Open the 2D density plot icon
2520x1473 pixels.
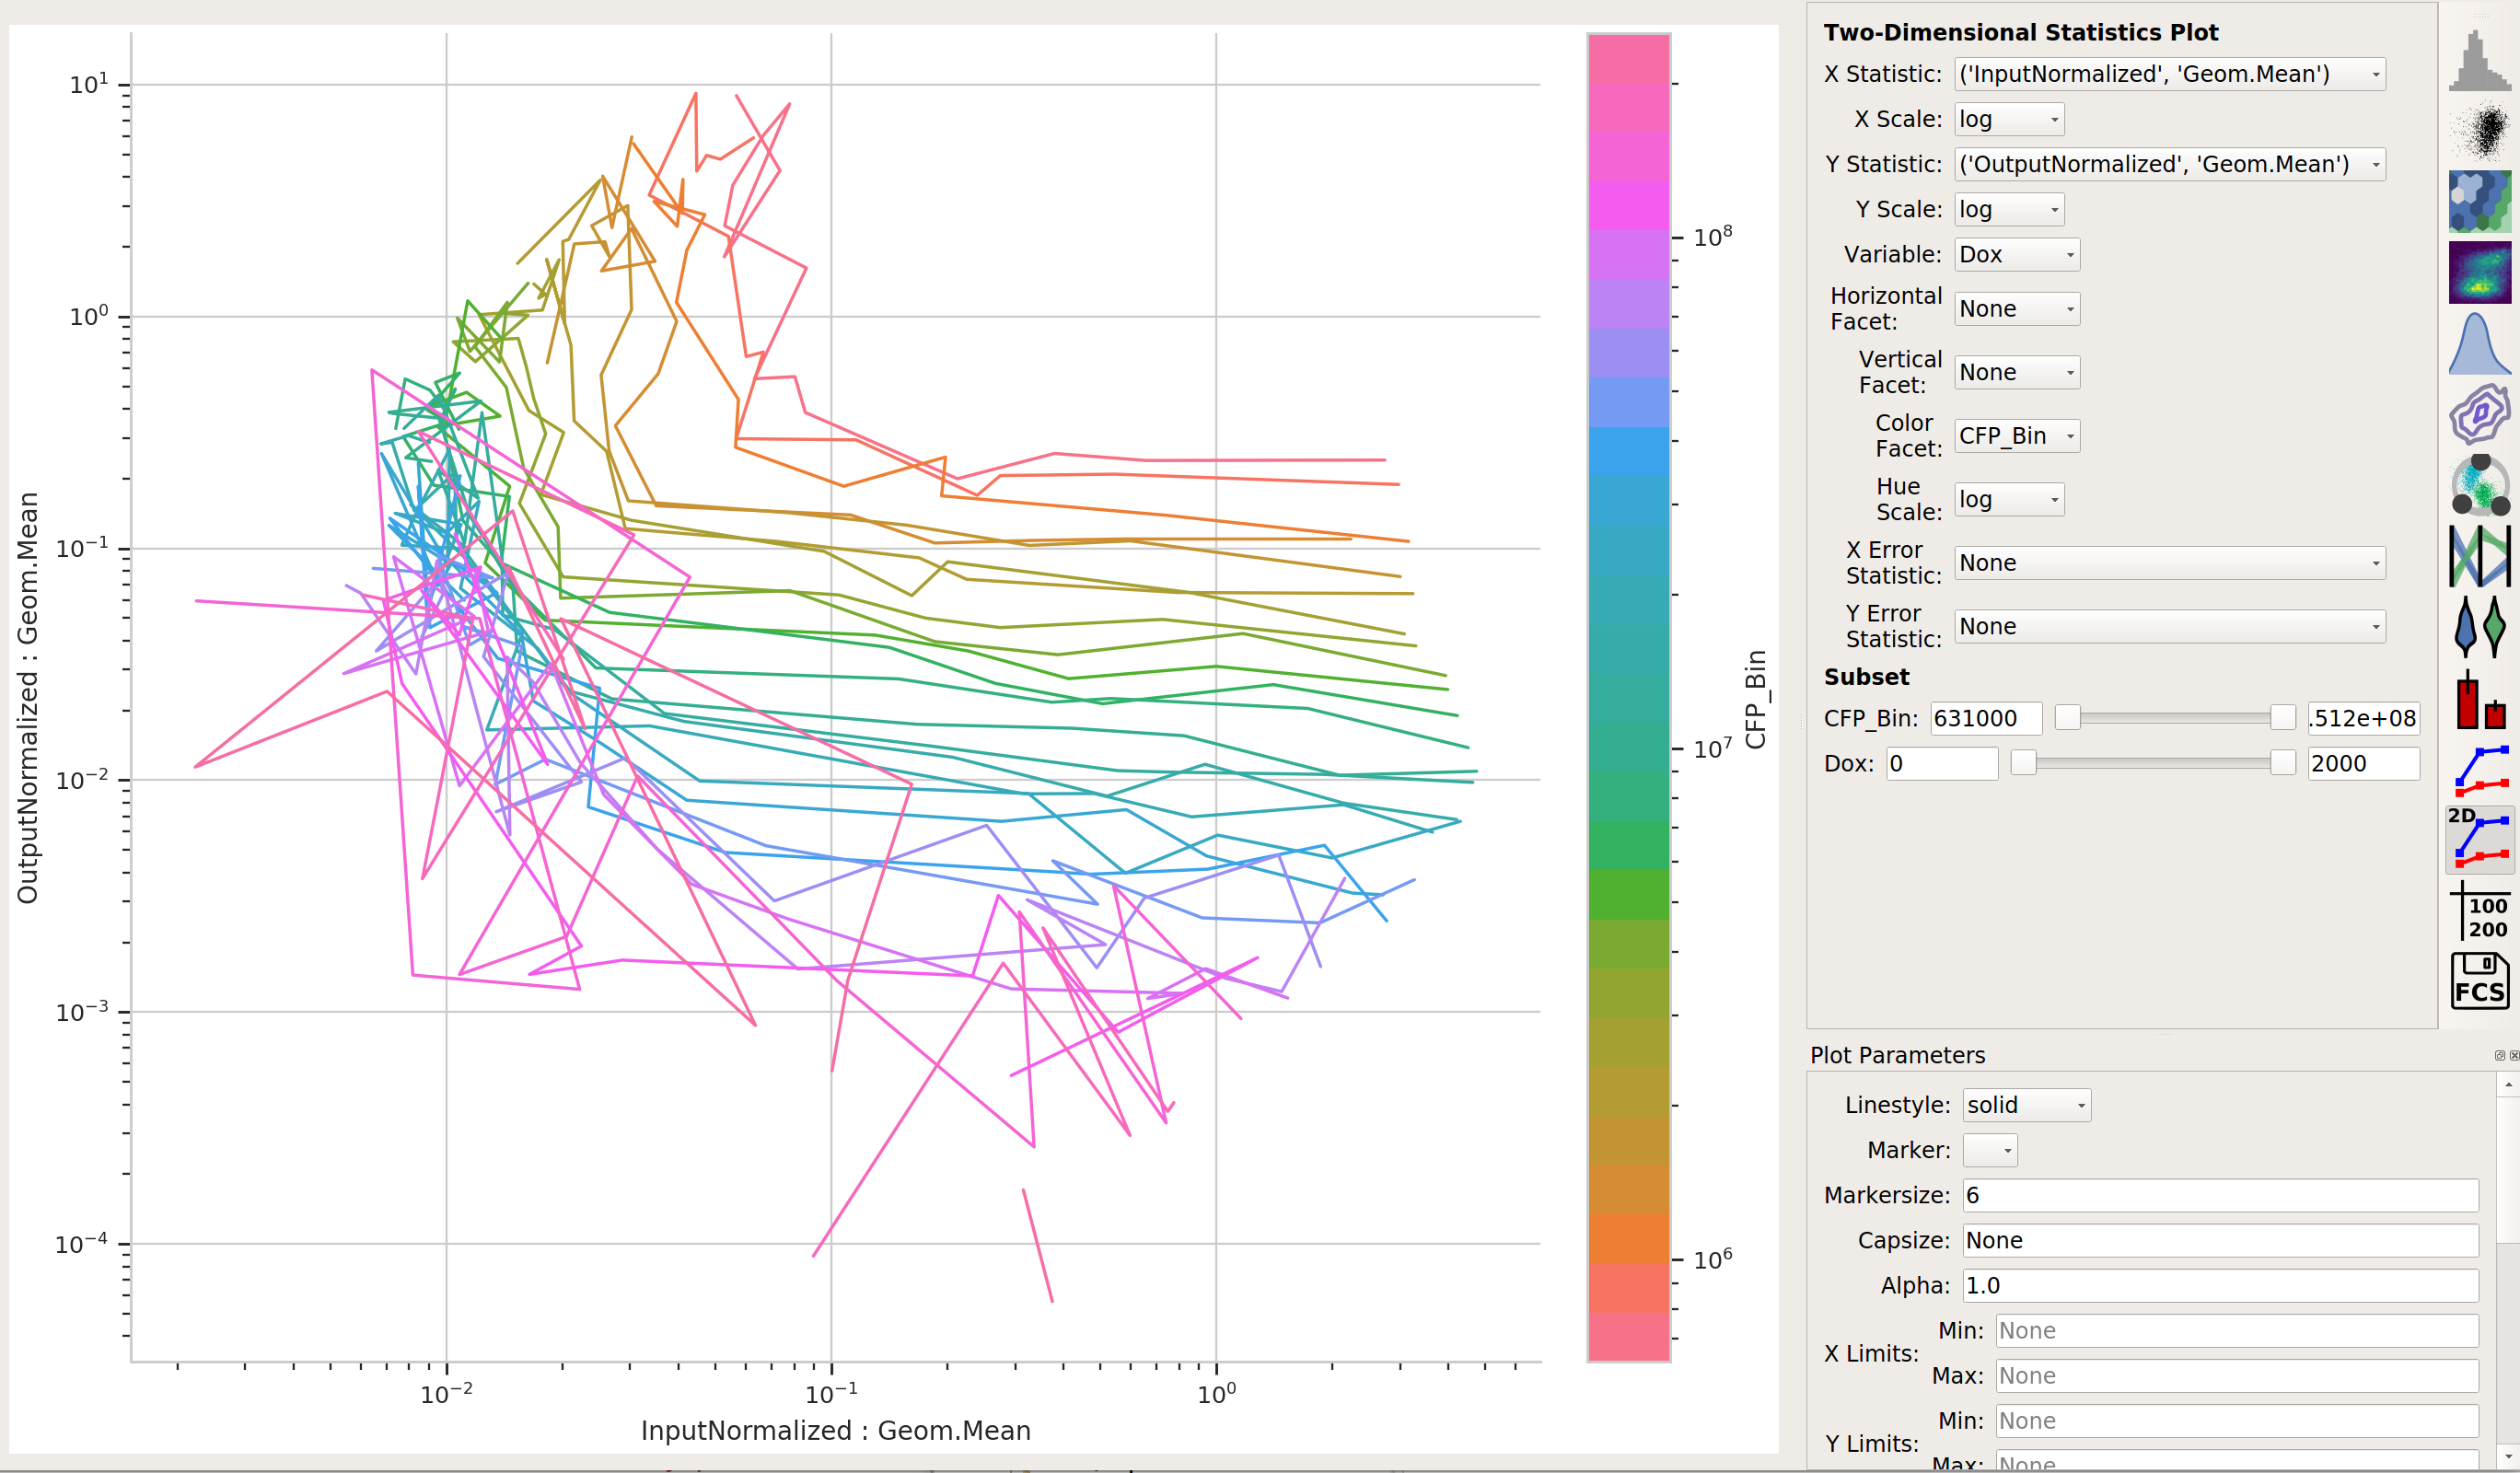(x=2479, y=272)
